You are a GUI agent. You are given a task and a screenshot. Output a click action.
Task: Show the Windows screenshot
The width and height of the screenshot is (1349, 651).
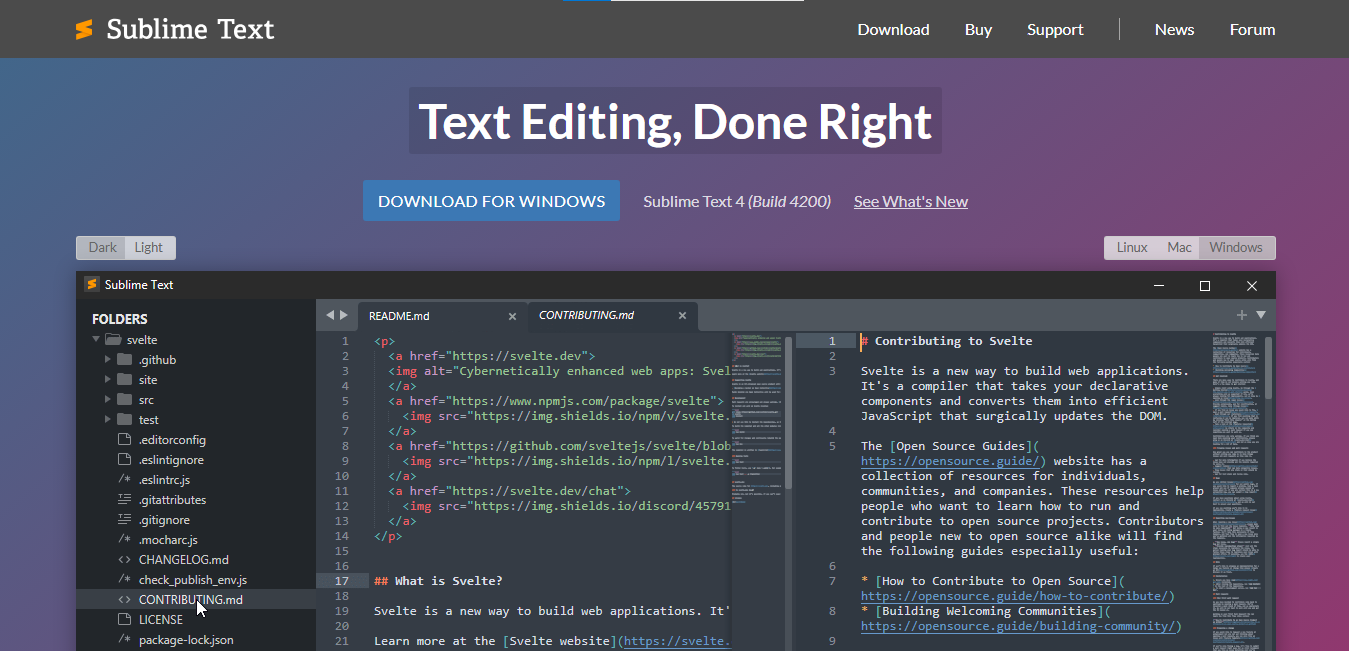pos(1236,247)
